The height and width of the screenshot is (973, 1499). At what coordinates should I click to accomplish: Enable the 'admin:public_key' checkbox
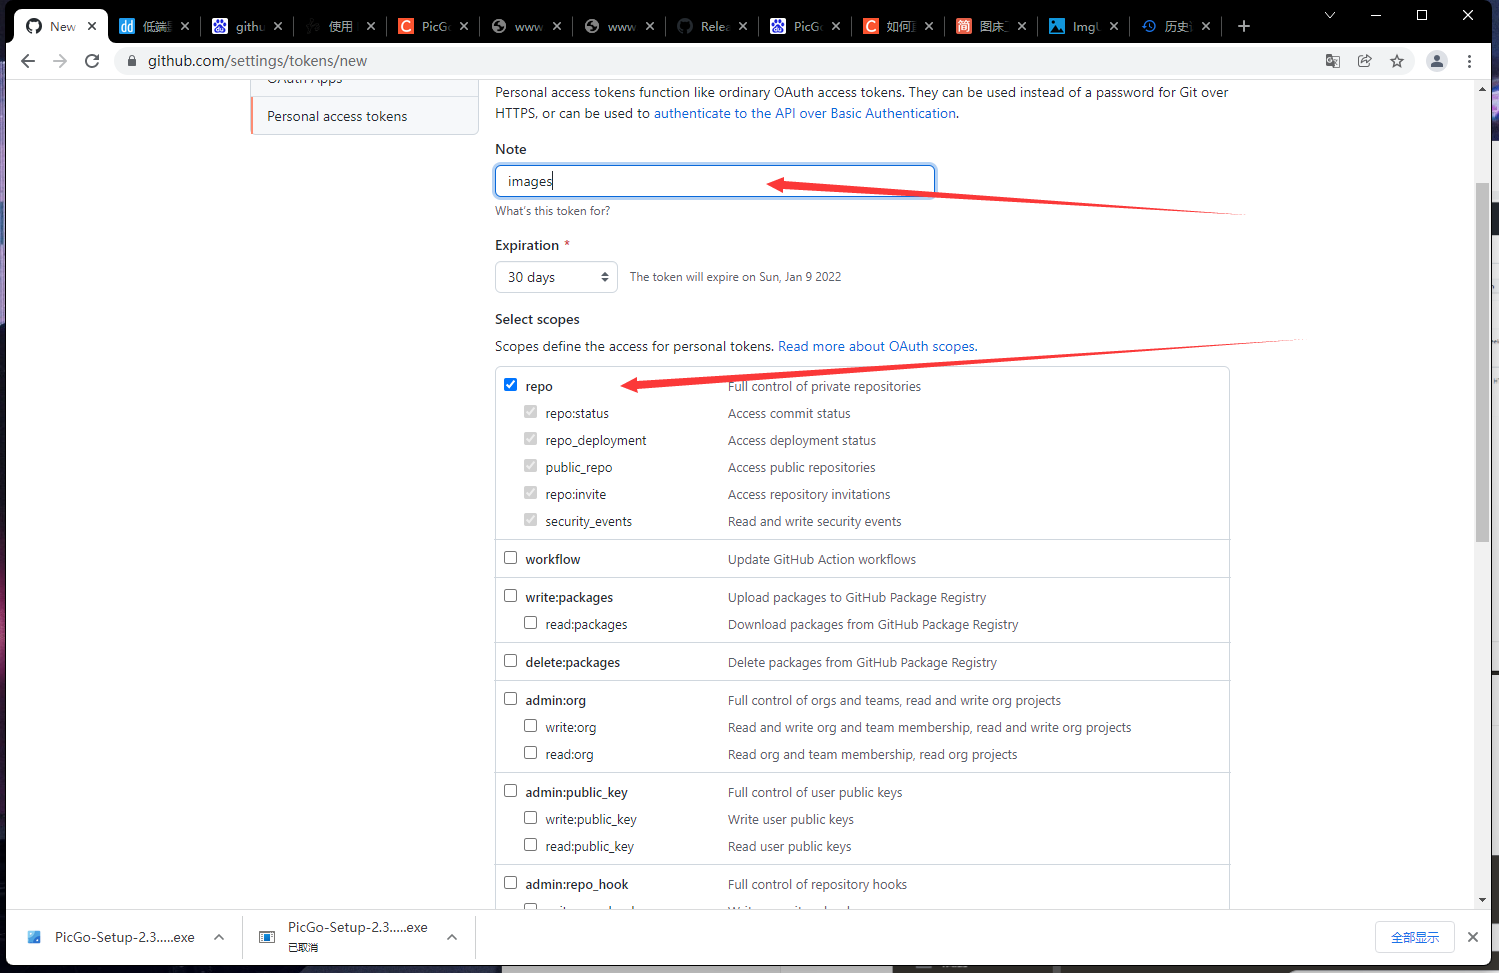(511, 791)
